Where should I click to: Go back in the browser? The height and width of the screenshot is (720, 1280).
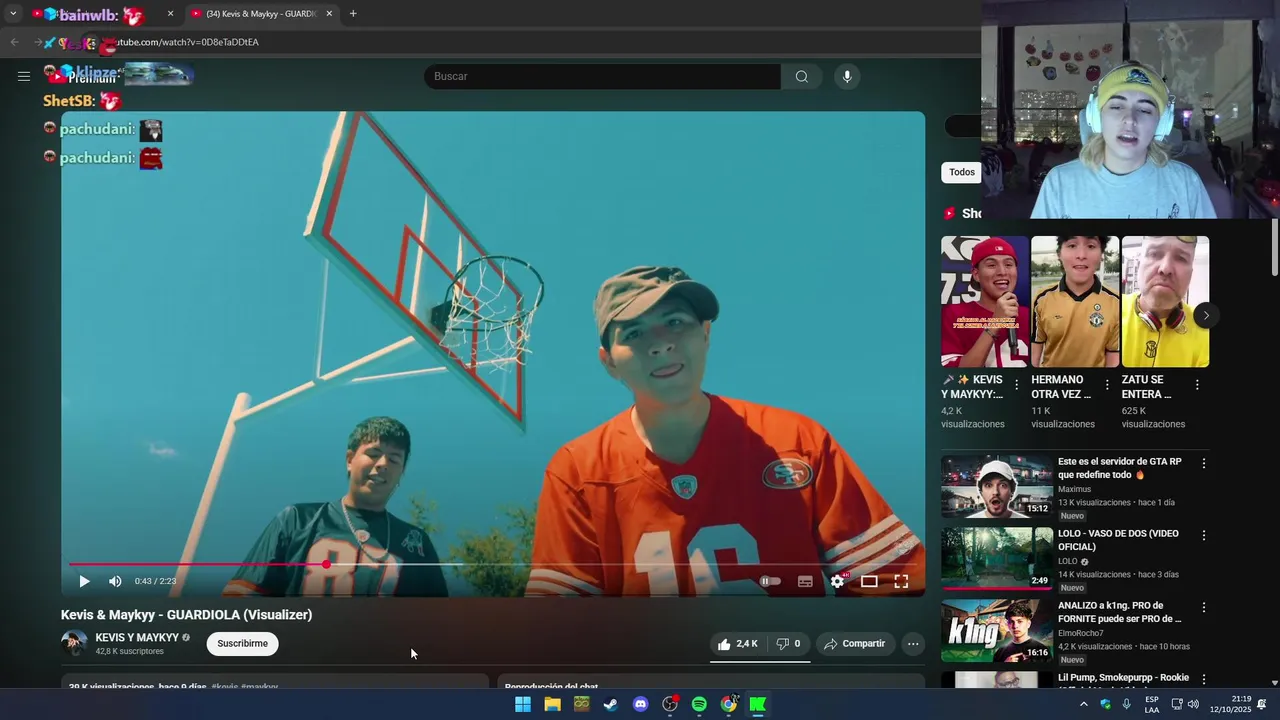pos(14,42)
